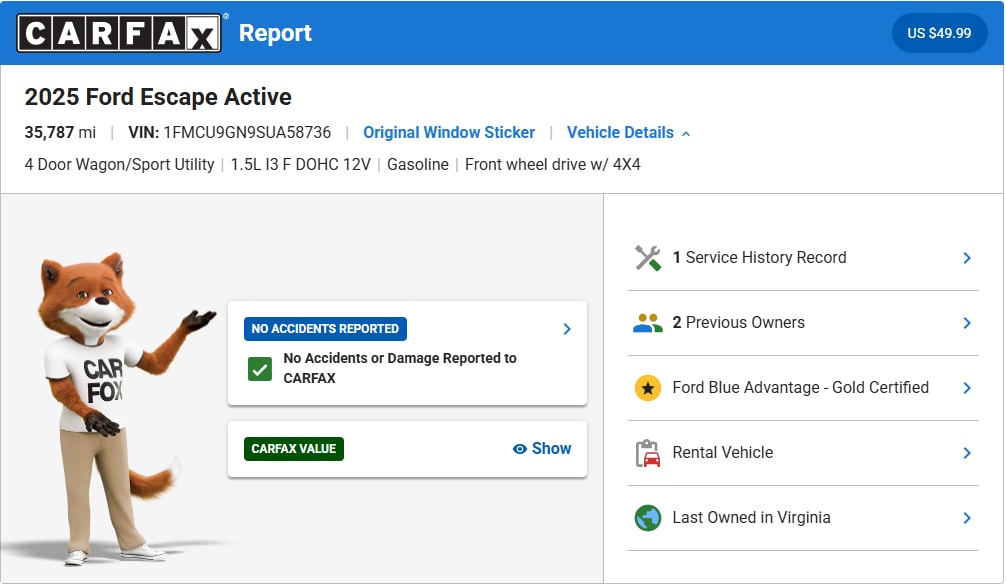Open Last Owned in Virginia arrow

(x=967, y=518)
